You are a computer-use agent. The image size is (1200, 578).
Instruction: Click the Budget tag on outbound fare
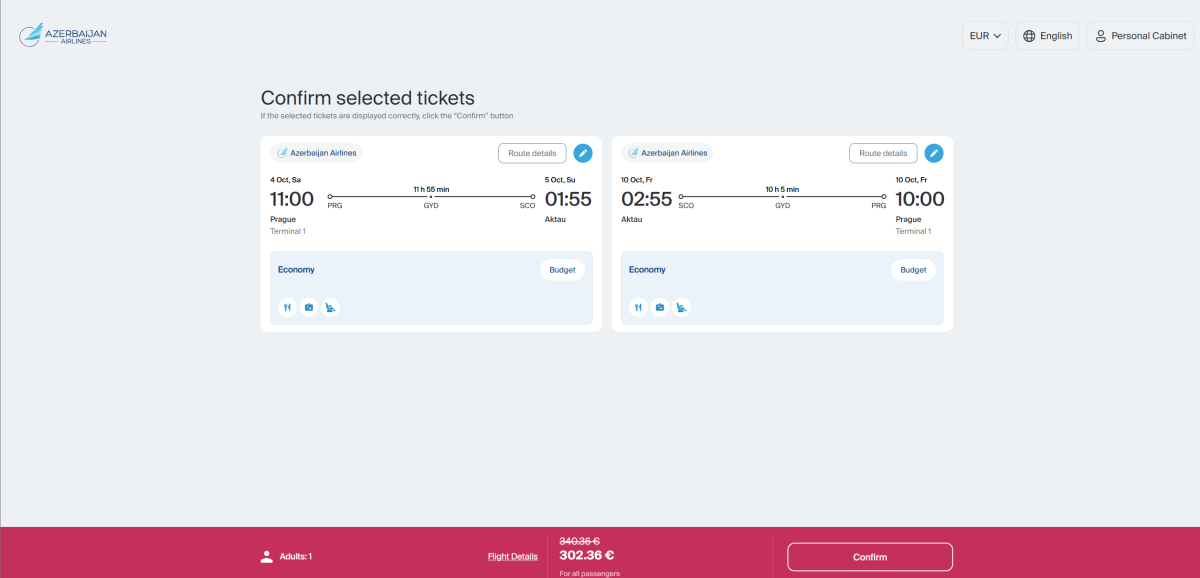(x=563, y=270)
